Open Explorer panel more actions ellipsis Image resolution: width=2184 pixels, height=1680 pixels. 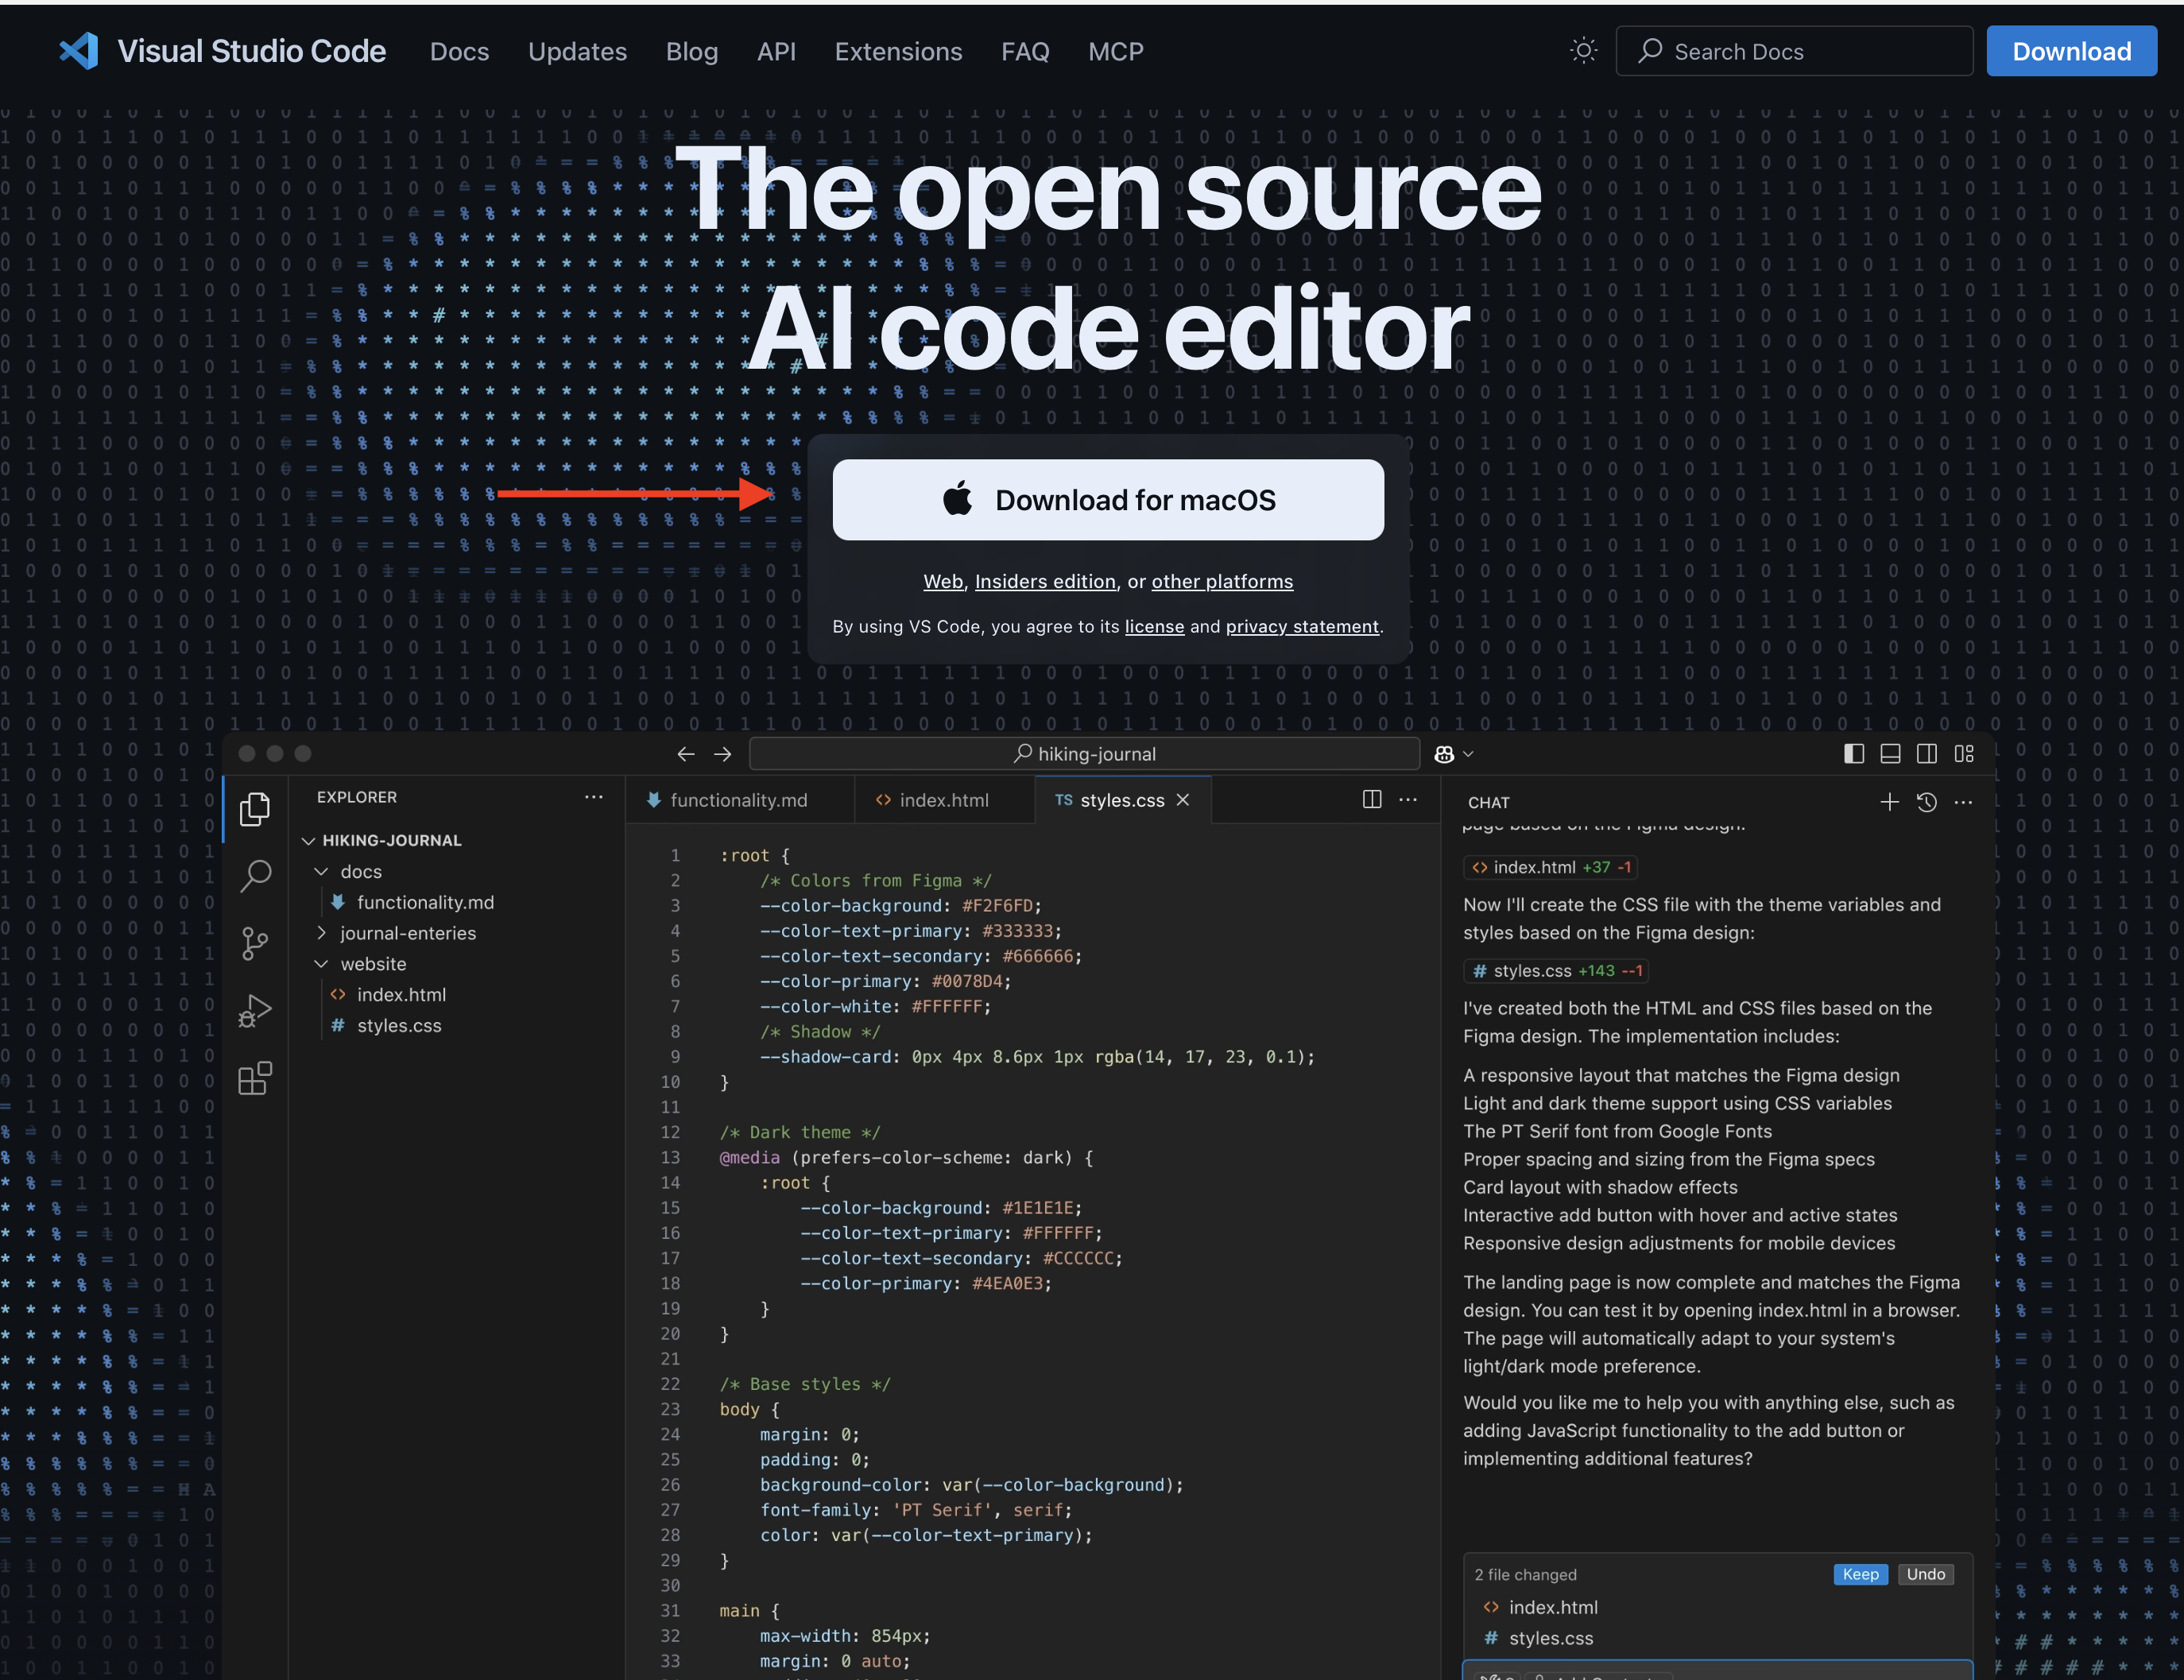tap(593, 797)
